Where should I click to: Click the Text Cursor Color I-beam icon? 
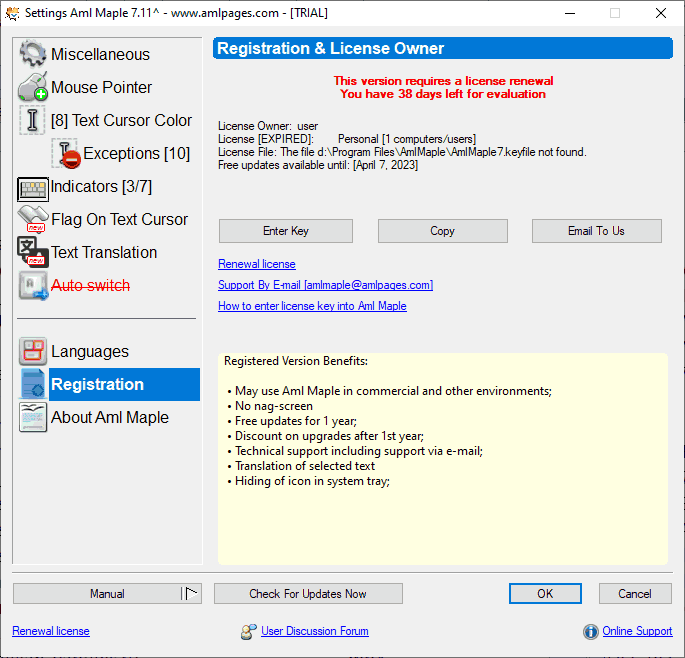(x=32, y=120)
